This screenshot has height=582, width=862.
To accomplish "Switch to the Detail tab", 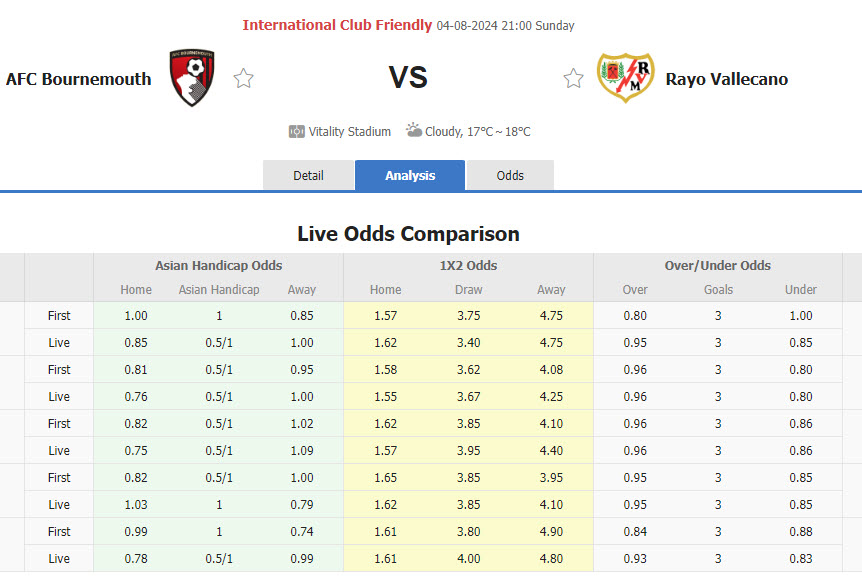I will coord(308,175).
